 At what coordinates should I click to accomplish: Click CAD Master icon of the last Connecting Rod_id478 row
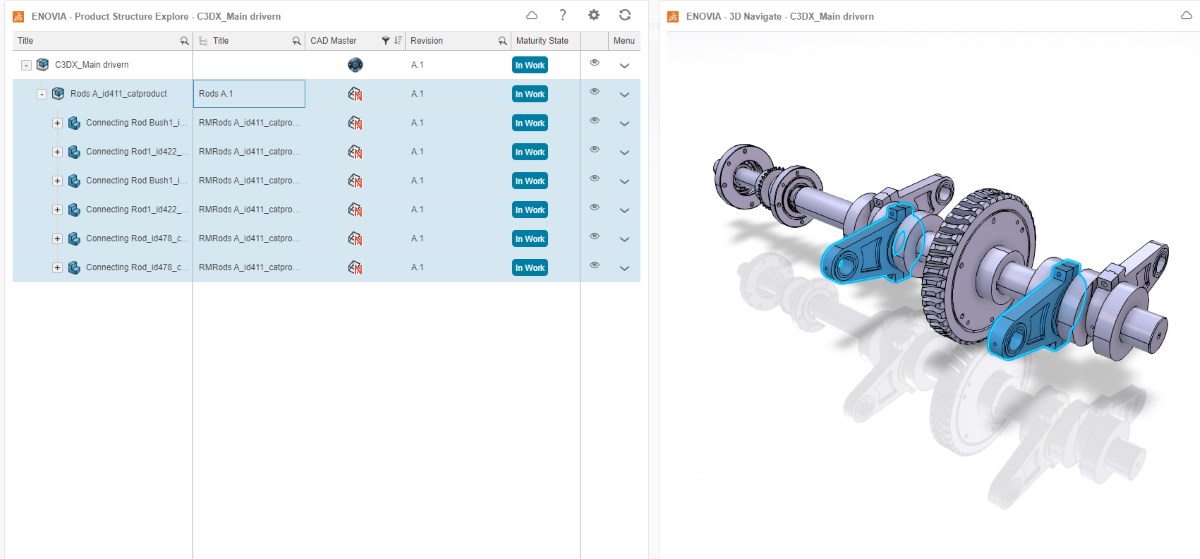(355, 268)
